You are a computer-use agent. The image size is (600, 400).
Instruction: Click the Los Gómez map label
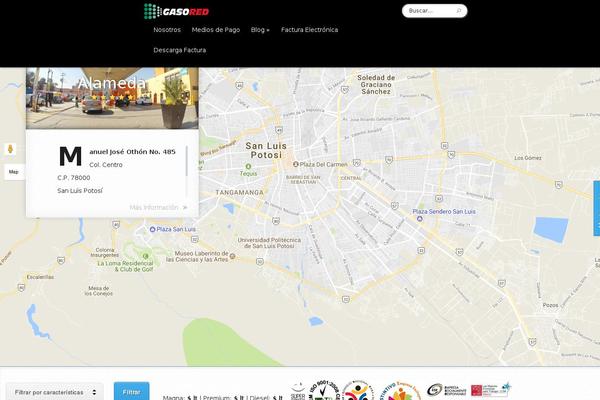click(528, 158)
